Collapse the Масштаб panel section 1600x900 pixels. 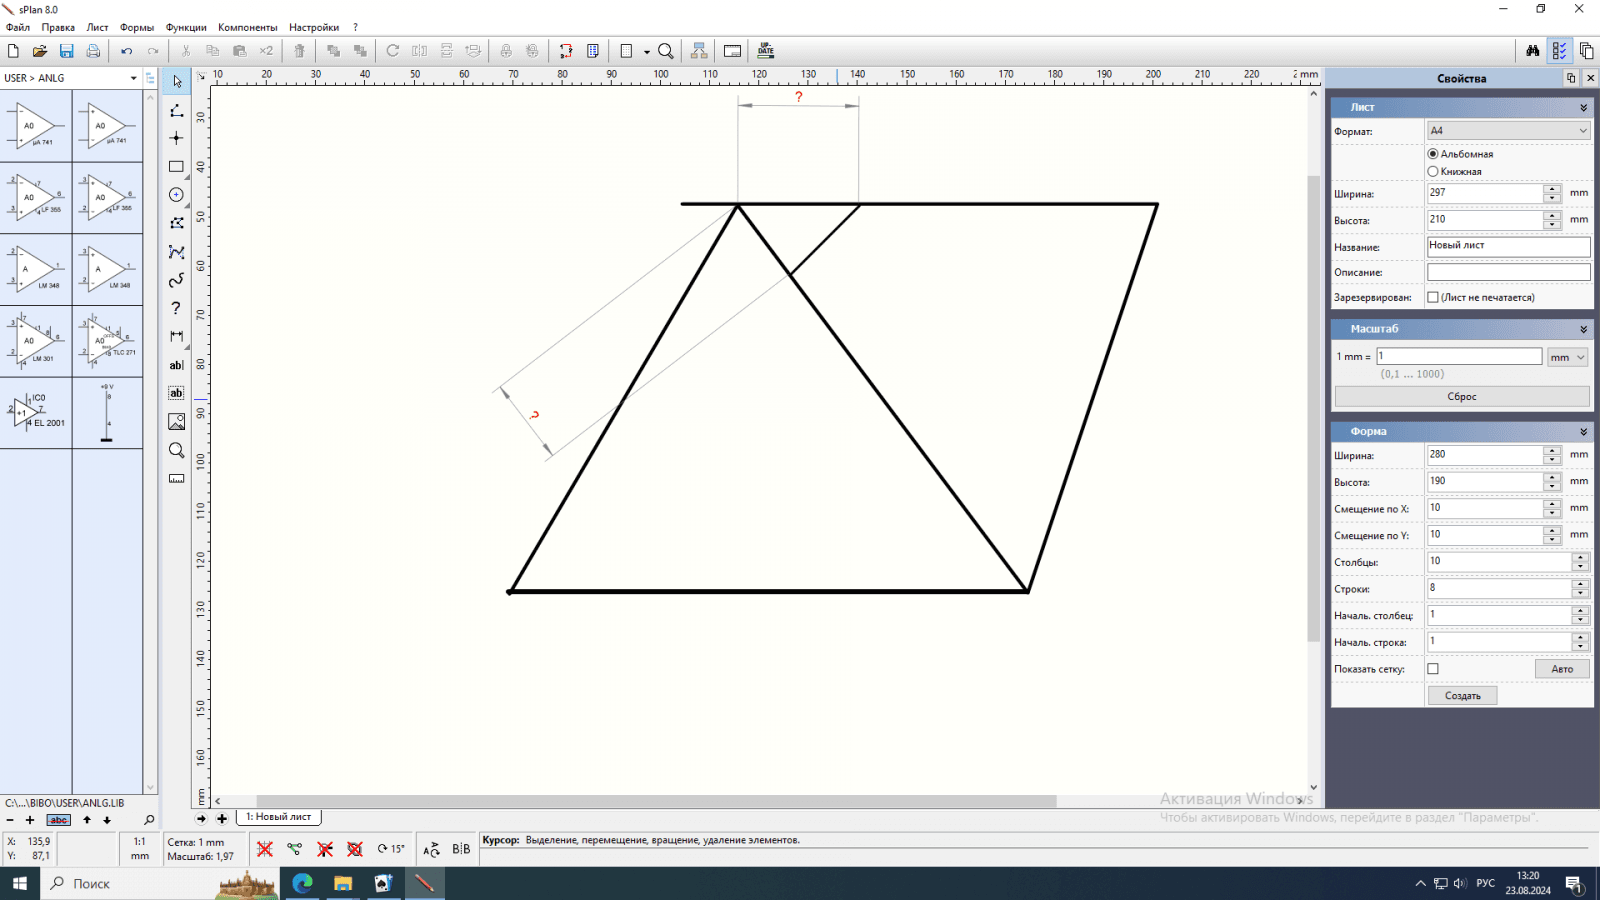(1583, 329)
